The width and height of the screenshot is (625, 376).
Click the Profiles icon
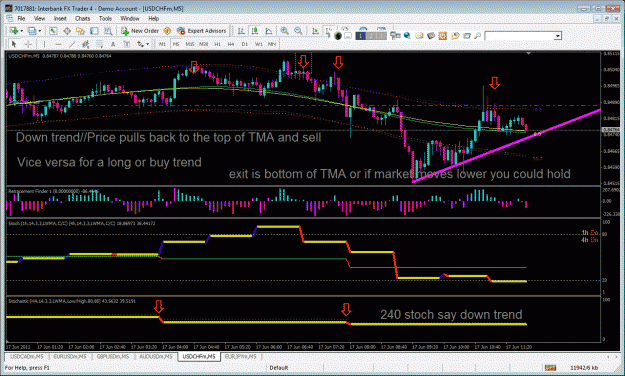(31, 31)
